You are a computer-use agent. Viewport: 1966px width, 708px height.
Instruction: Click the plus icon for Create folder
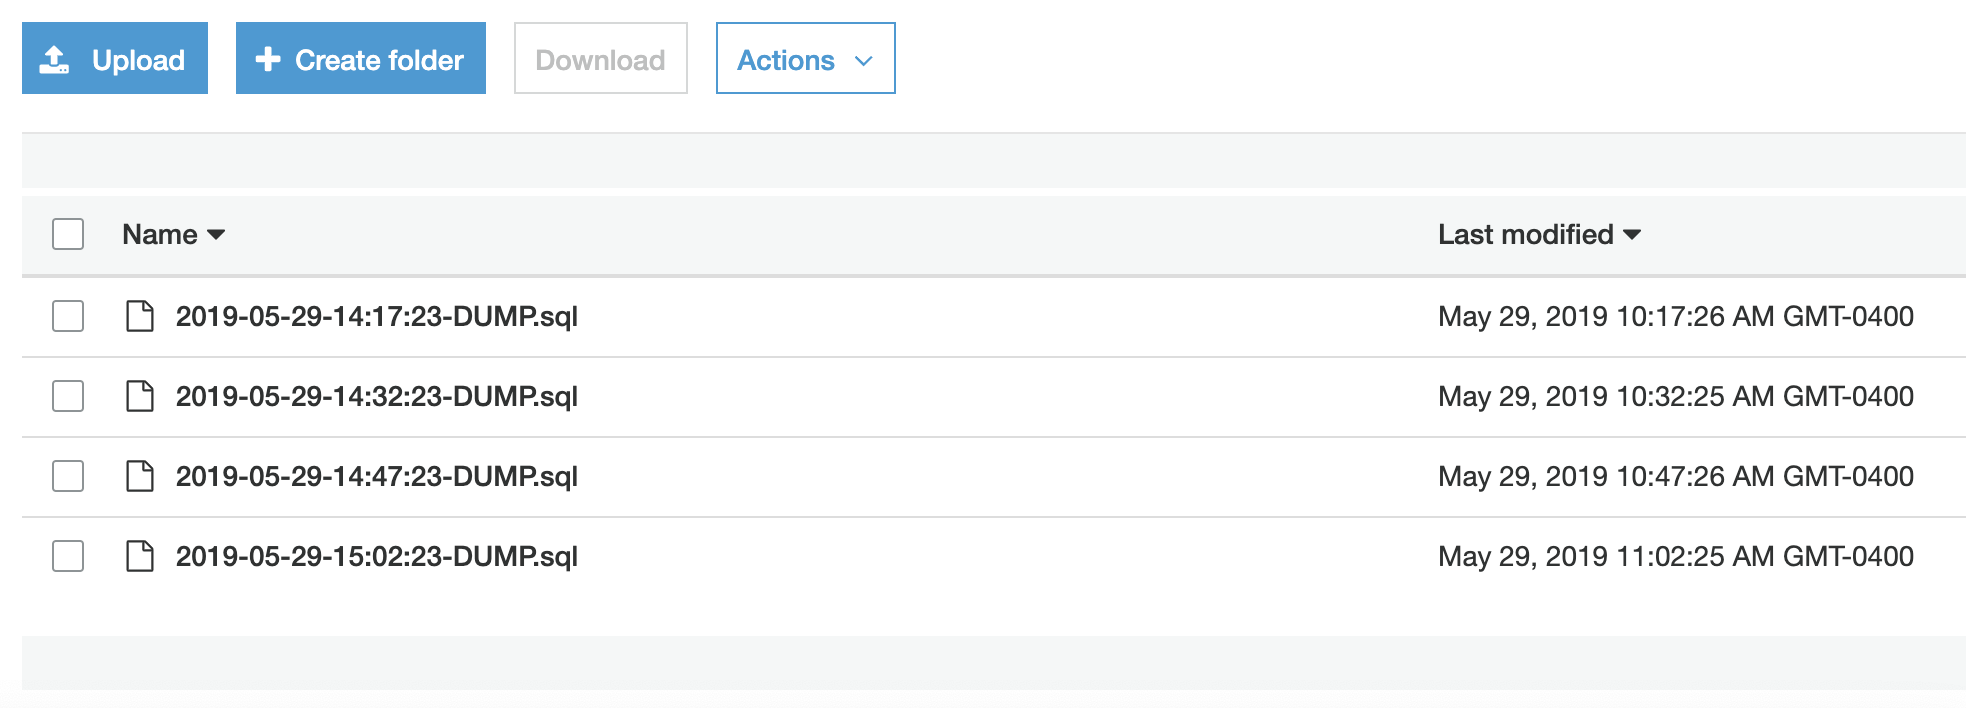267,59
